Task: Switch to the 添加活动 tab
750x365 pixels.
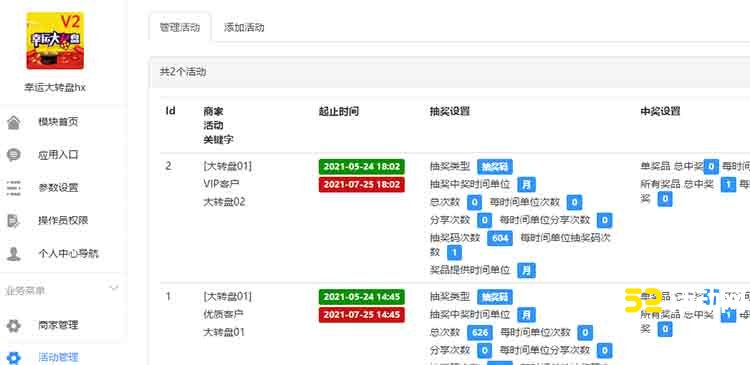Action: coord(244,27)
